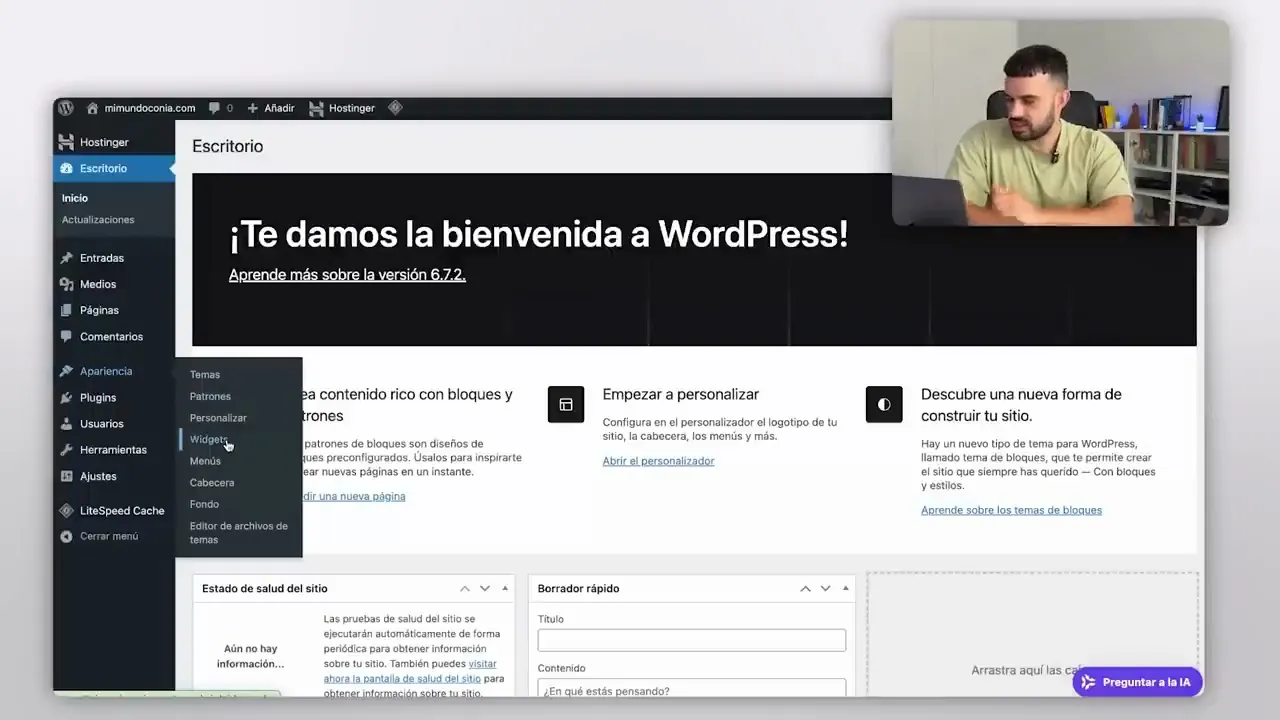Collapse the Borrador rápido panel
The height and width of the screenshot is (720, 1280).
tap(845, 588)
